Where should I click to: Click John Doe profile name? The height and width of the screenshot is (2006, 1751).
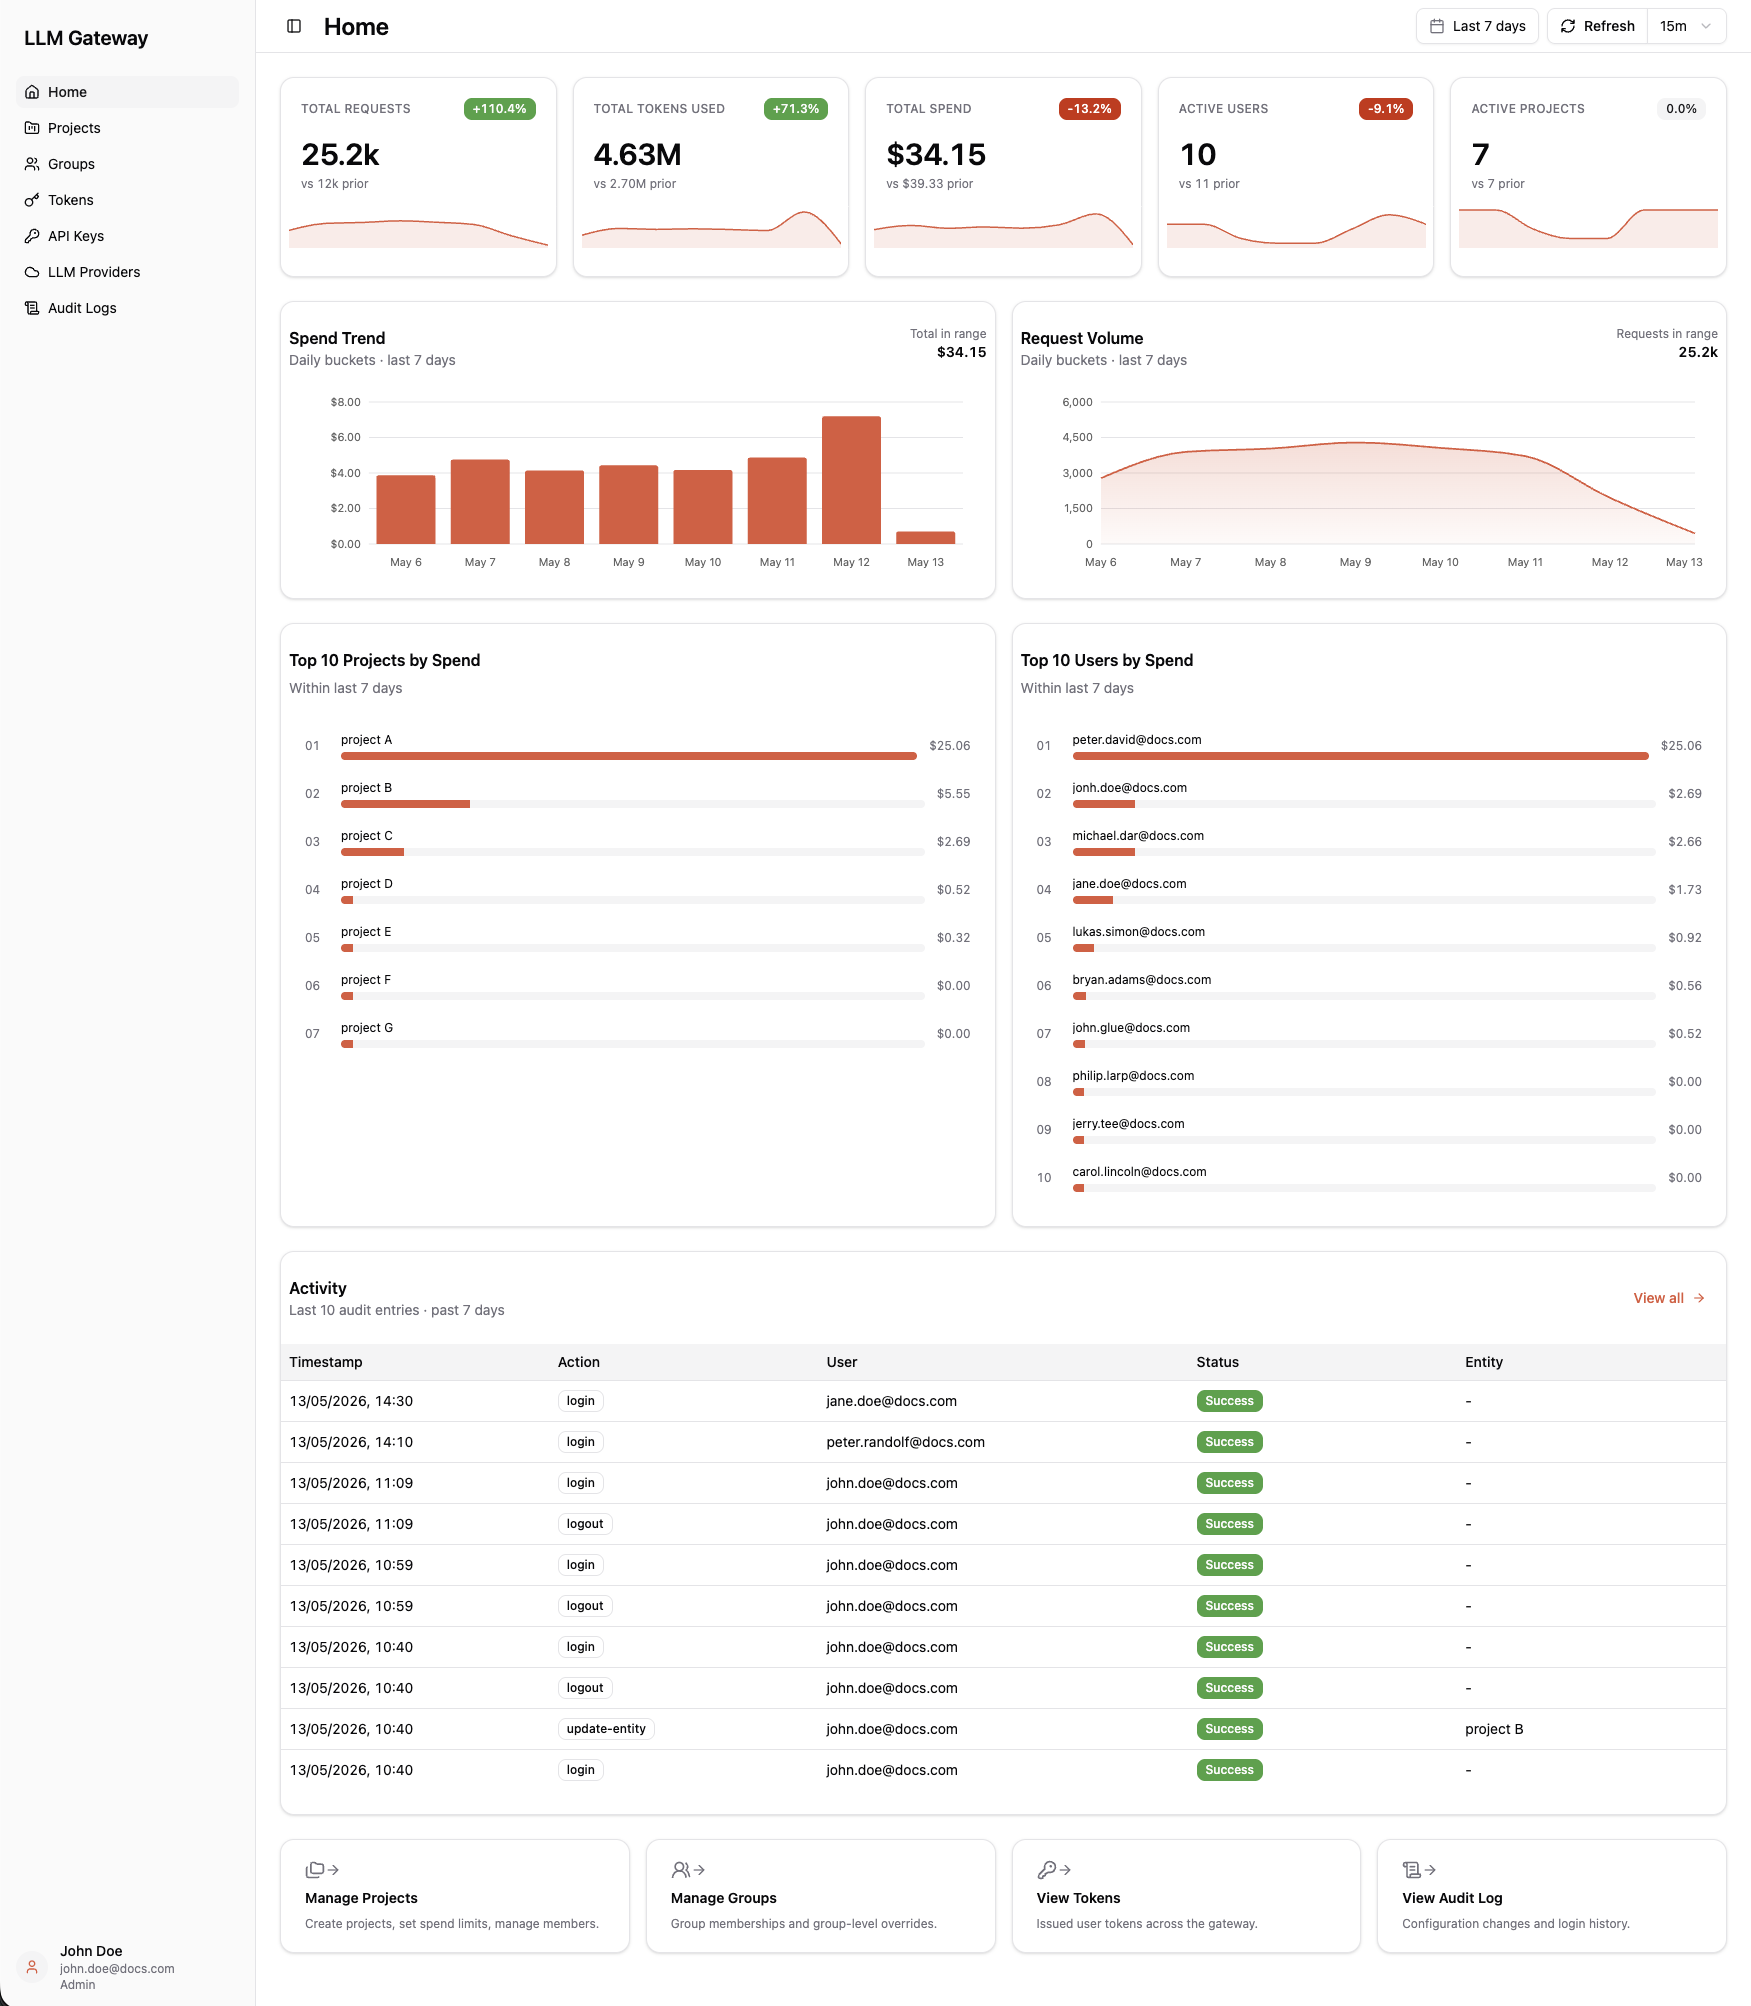(91, 1951)
